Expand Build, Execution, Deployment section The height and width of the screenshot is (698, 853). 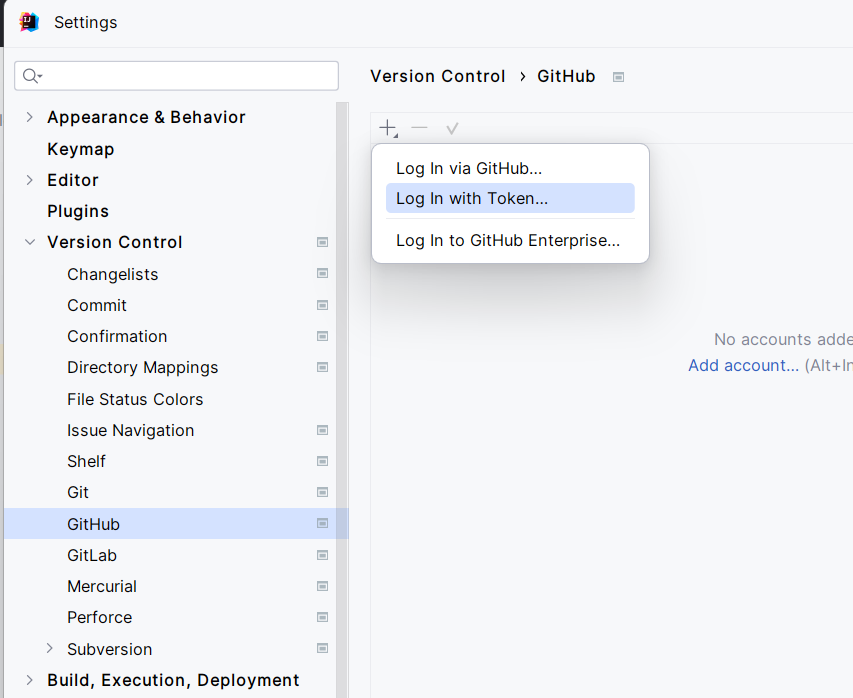click(30, 680)
